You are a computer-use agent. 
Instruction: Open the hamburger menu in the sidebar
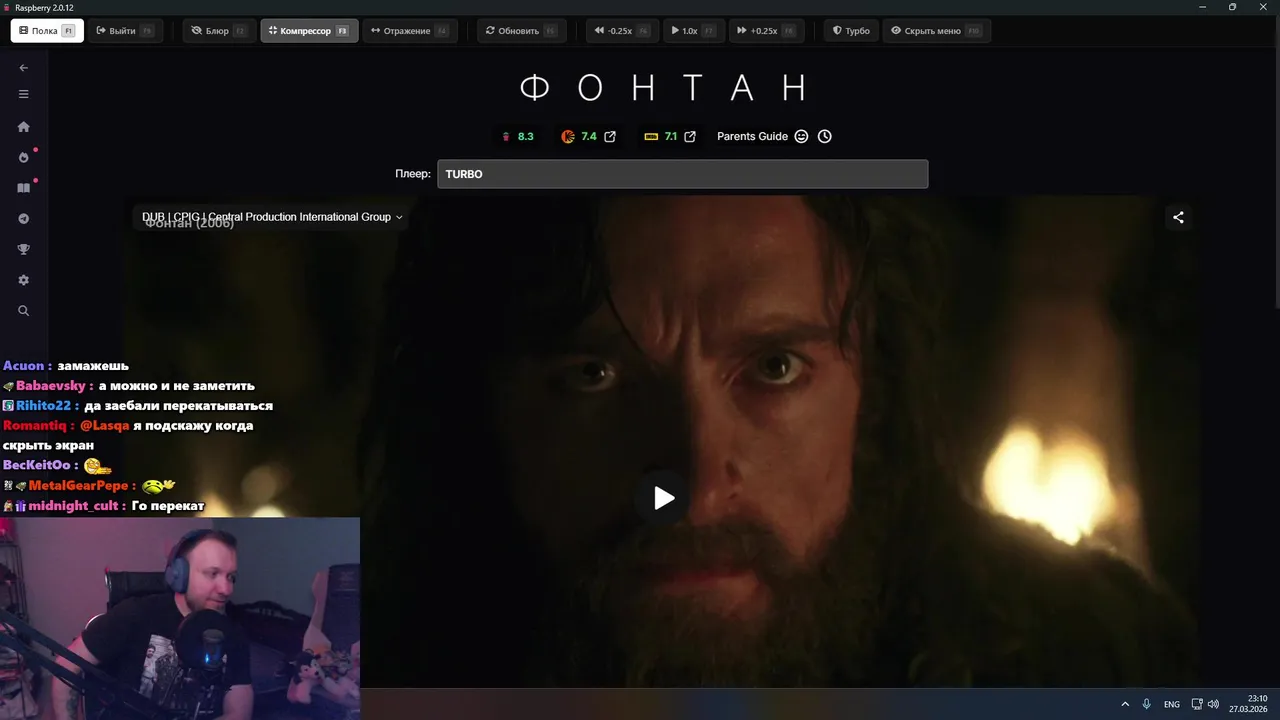(x=24, y=94)
